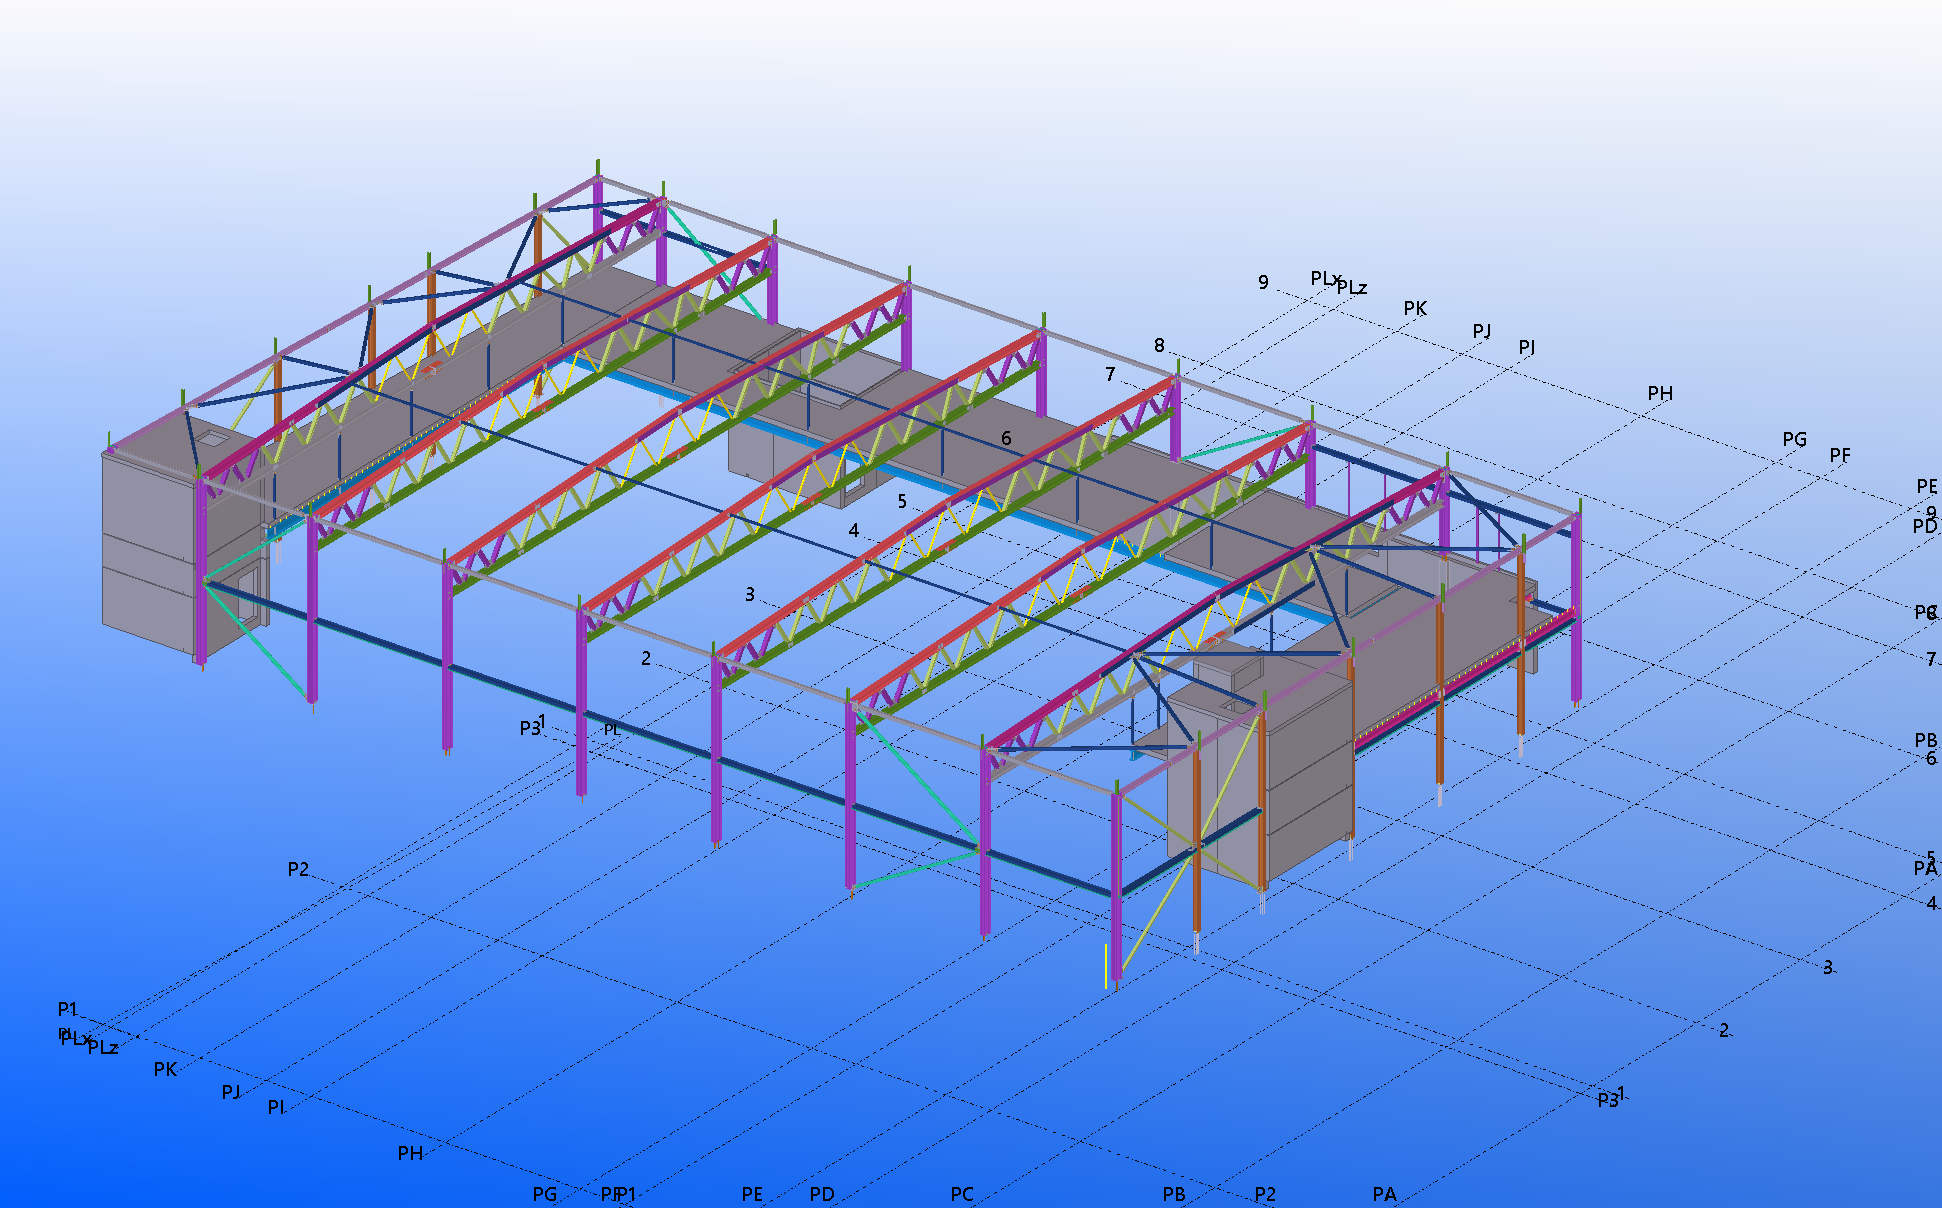This screenshot has height=1208, width=1942.
Task: Click grid label 3 inside the roof framing
Action: point(750,594)
